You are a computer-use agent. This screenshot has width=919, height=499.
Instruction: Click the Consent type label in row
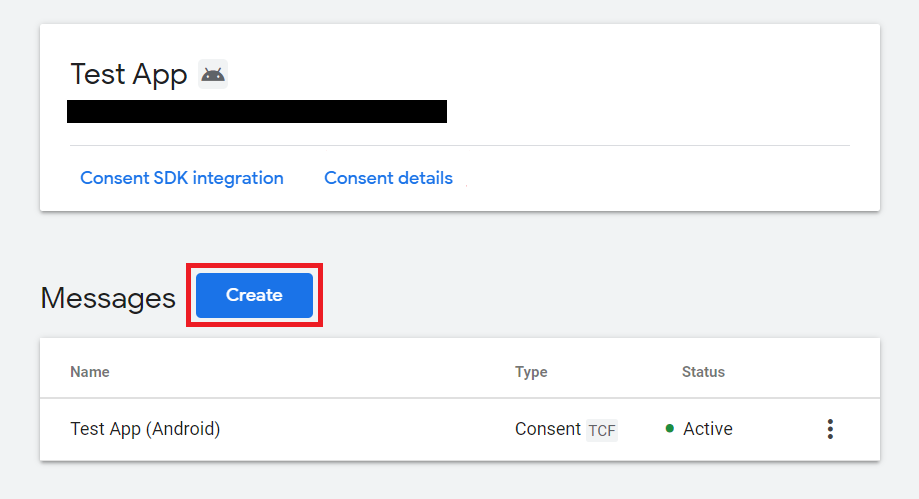[548, 429]
